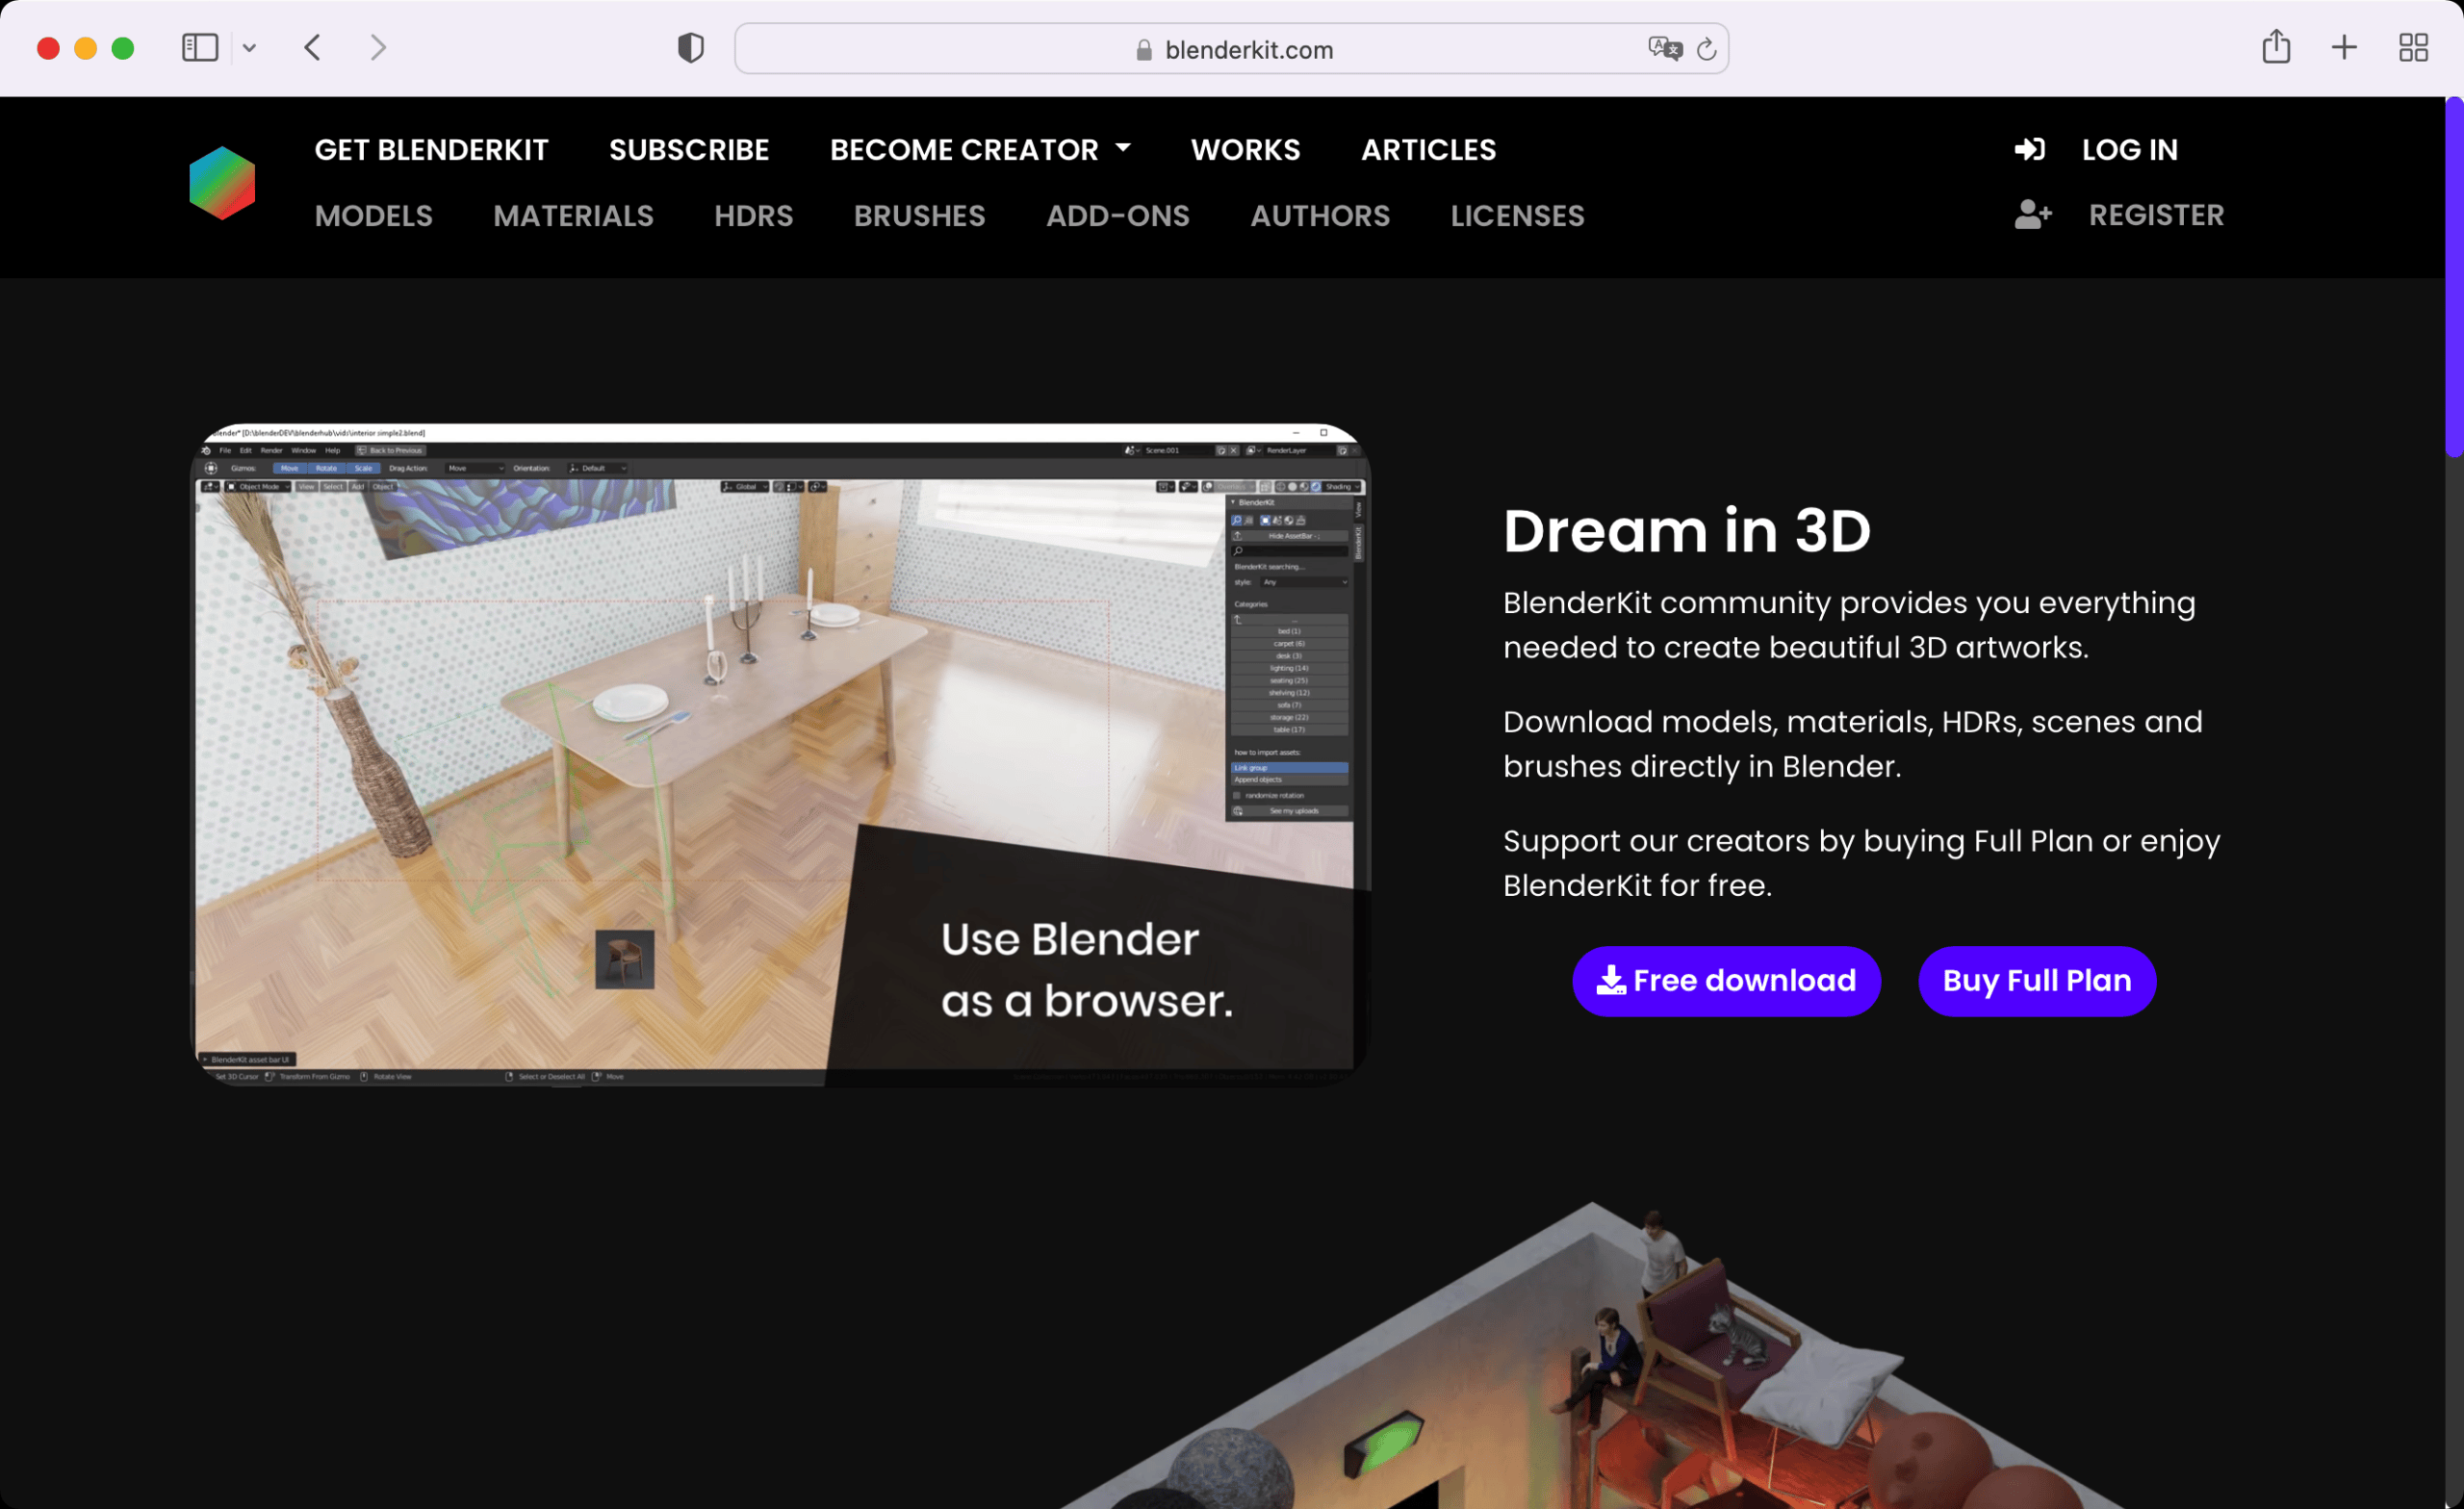The height and width of the screenshot is (1509, 2464).
Task: Click the "BlenderKit community provides you everything" paragraph
Action: click(x=1849, y=625)
